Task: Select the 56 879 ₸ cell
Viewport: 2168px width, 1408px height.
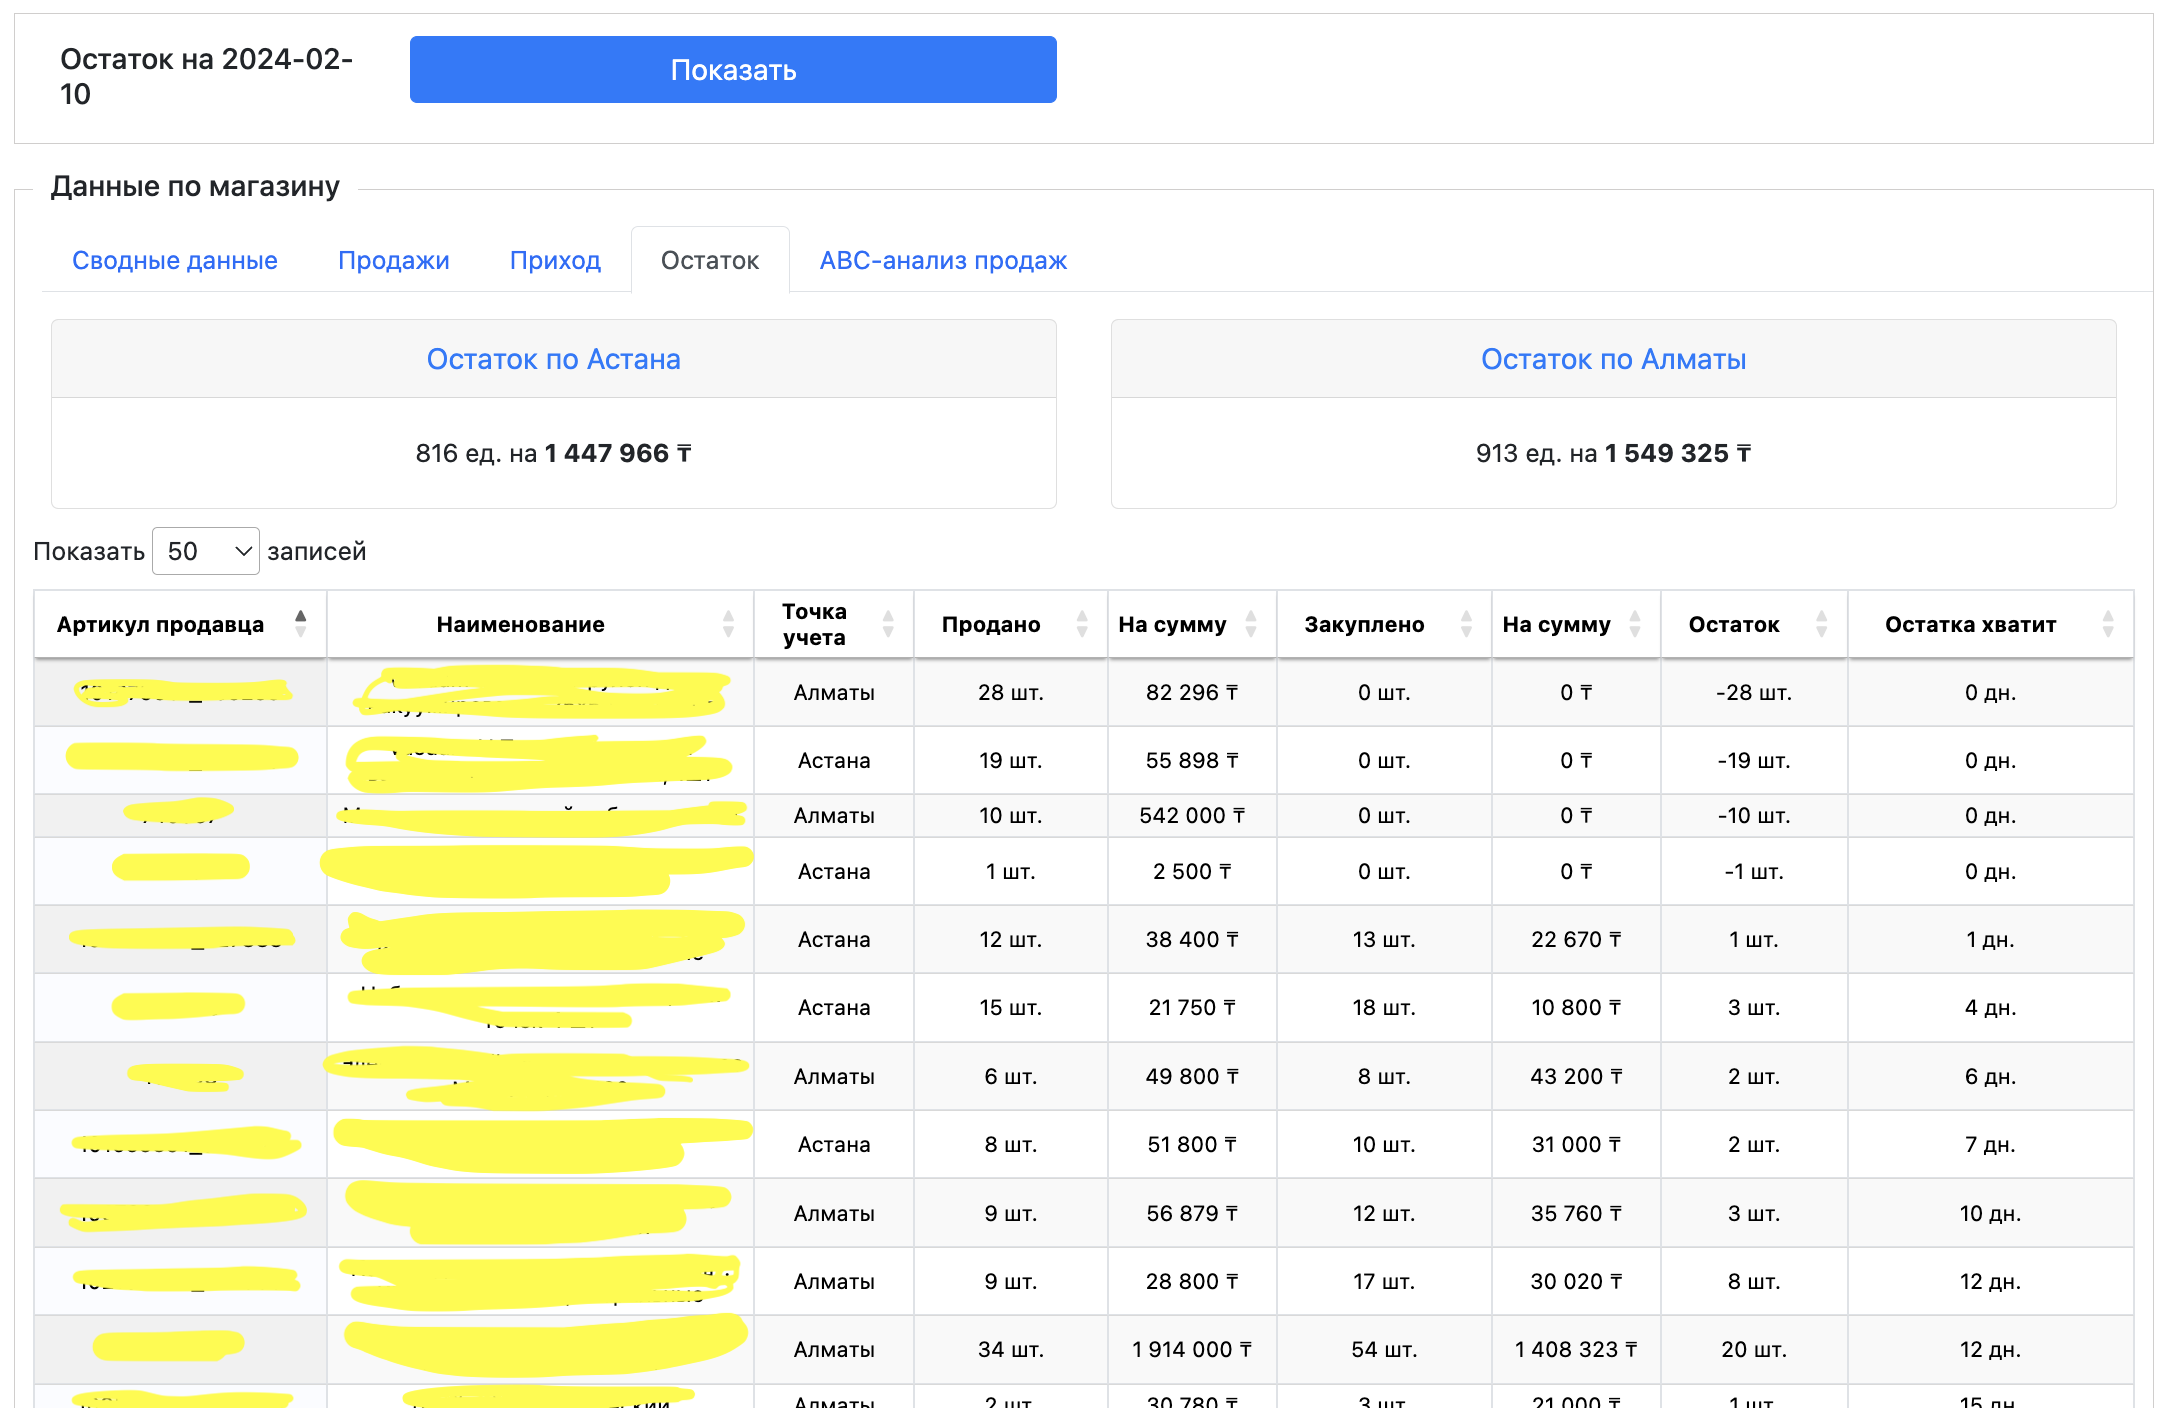Action: pos(1192,1213)
